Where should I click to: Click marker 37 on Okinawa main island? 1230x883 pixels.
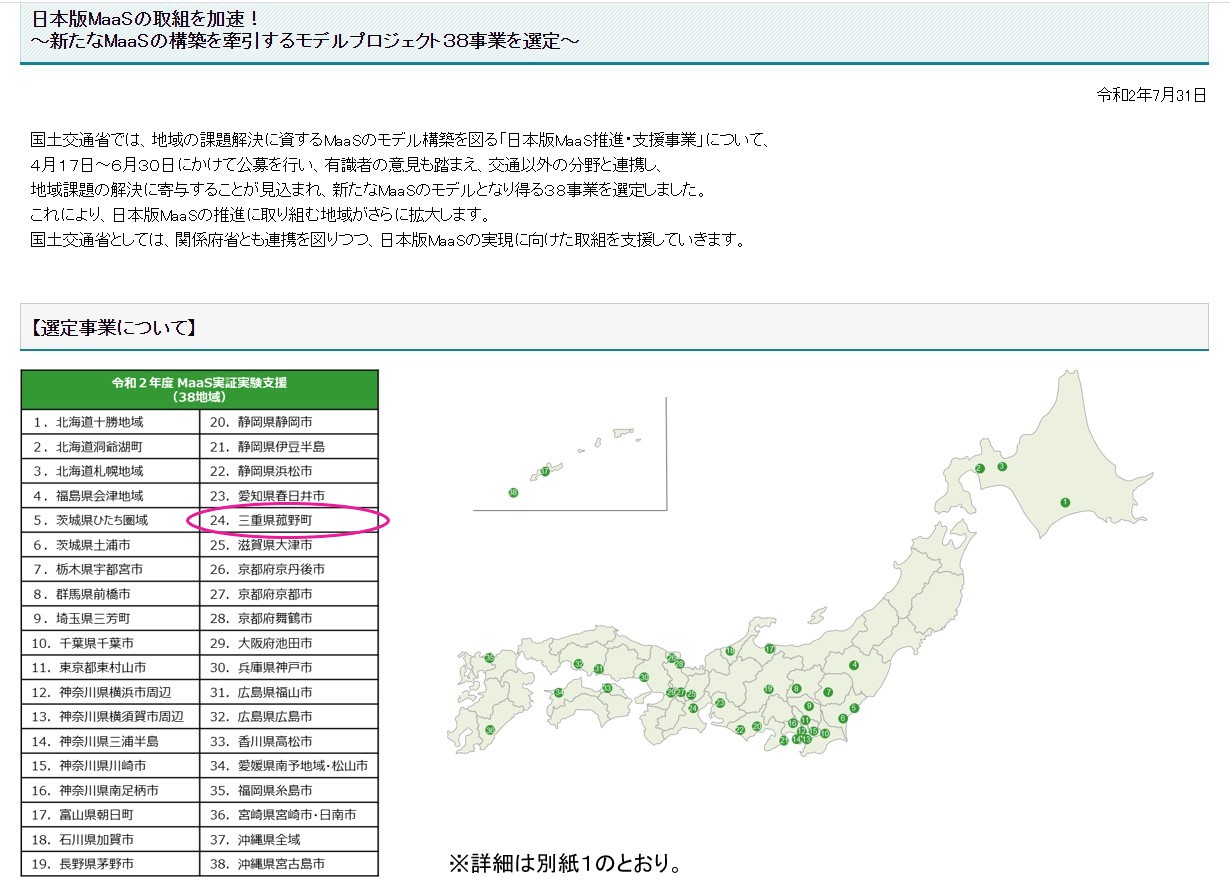(545, 472)
